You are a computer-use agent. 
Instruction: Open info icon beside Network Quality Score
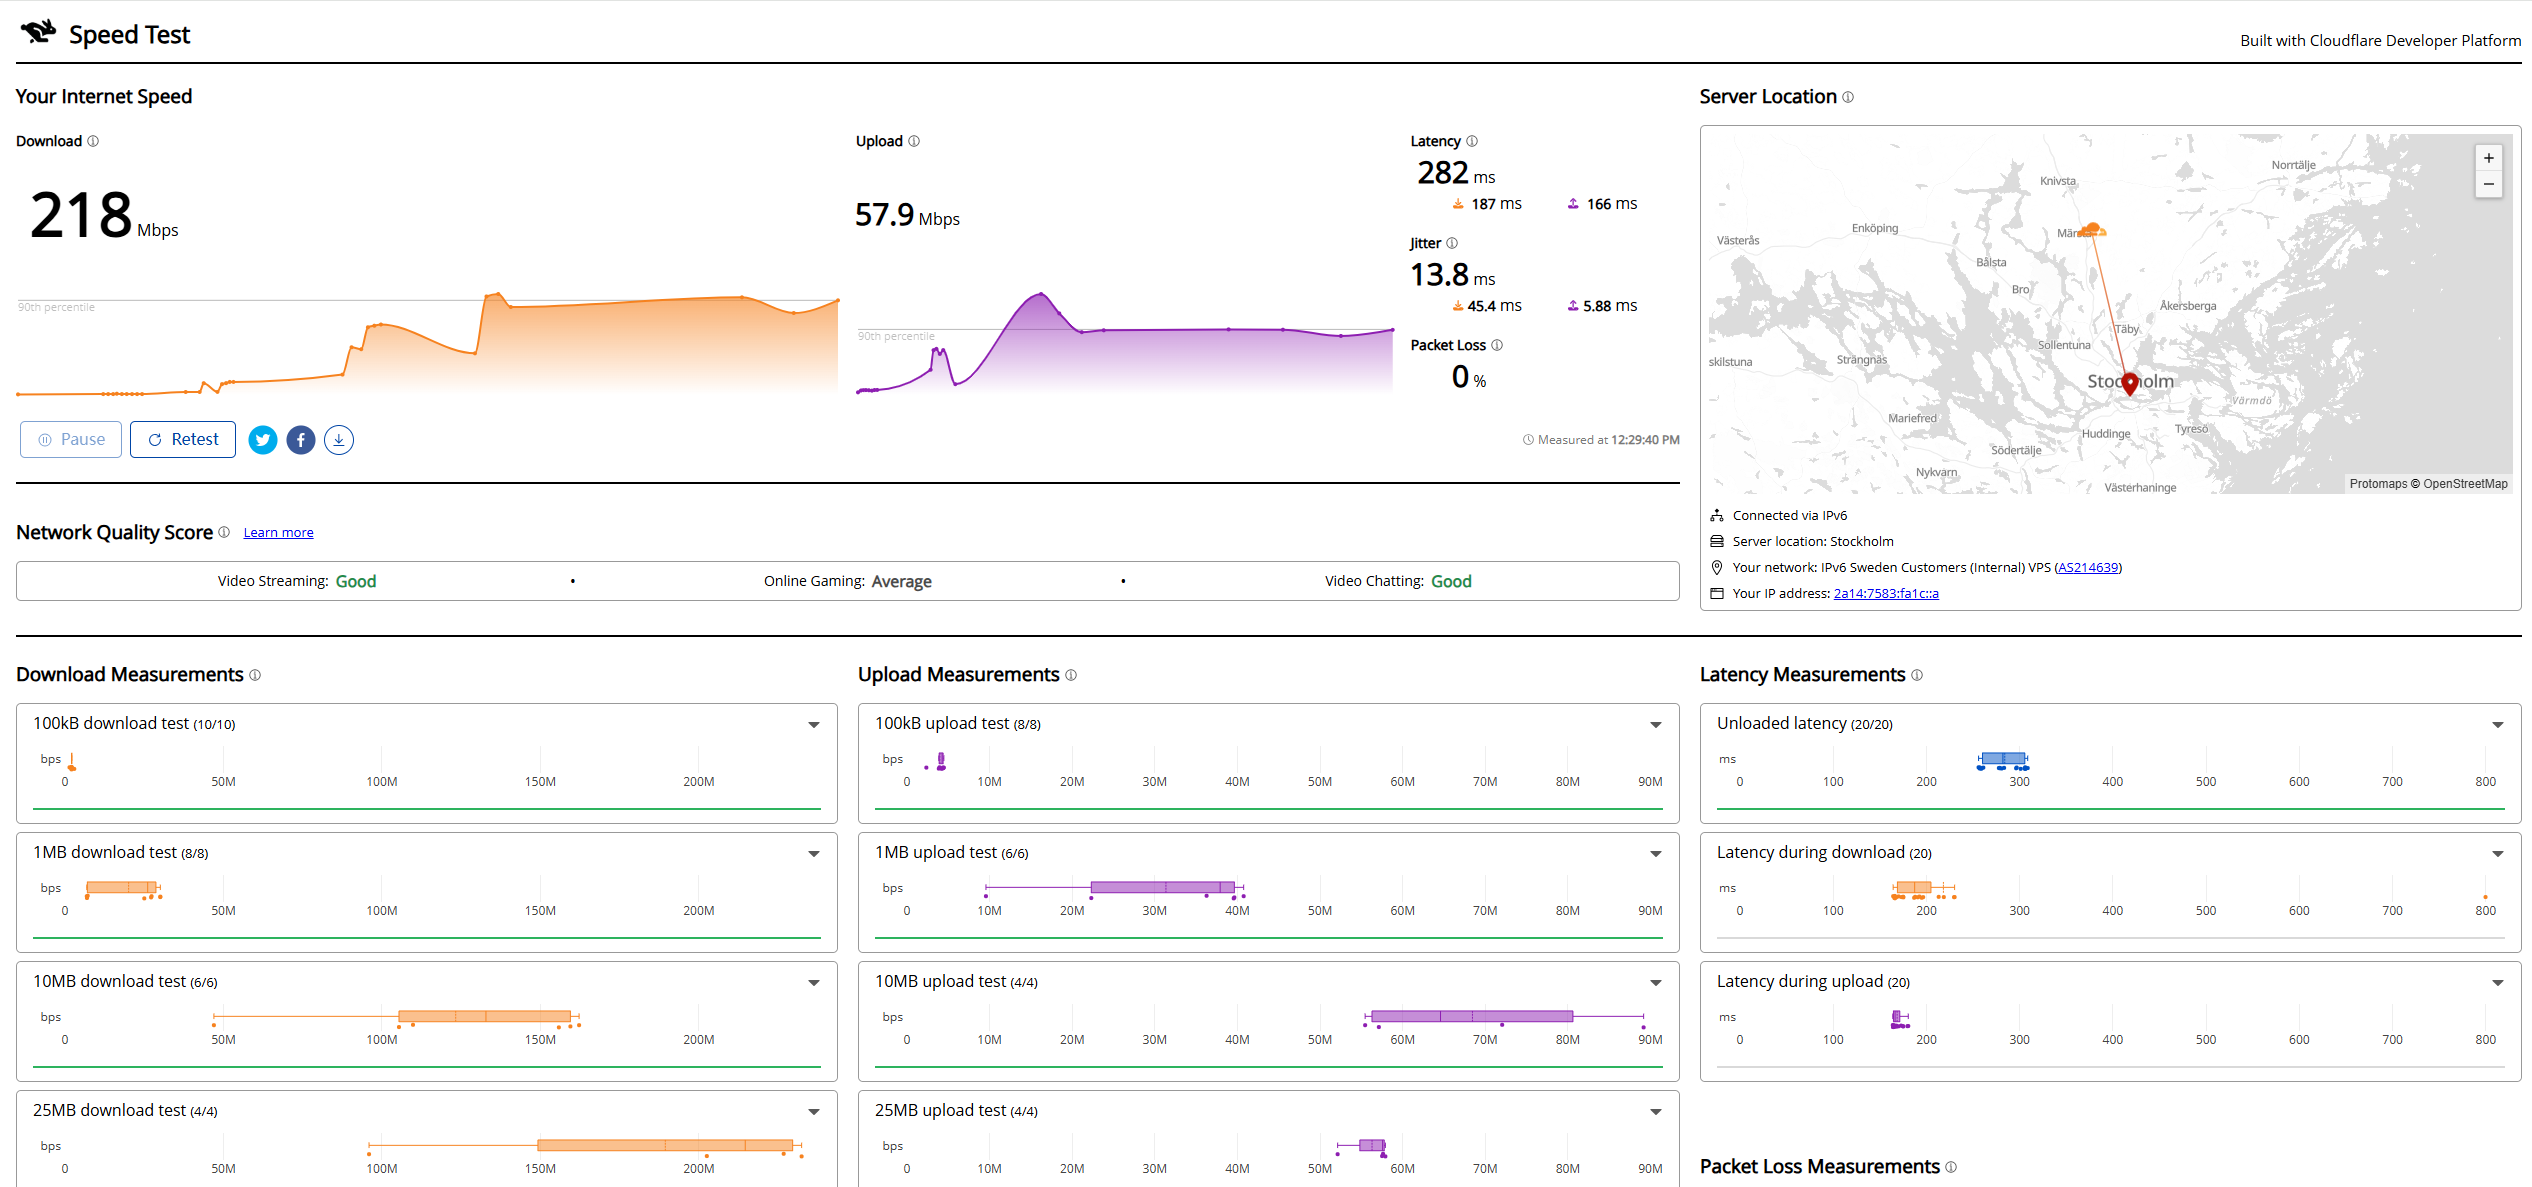tap(224, 532)
